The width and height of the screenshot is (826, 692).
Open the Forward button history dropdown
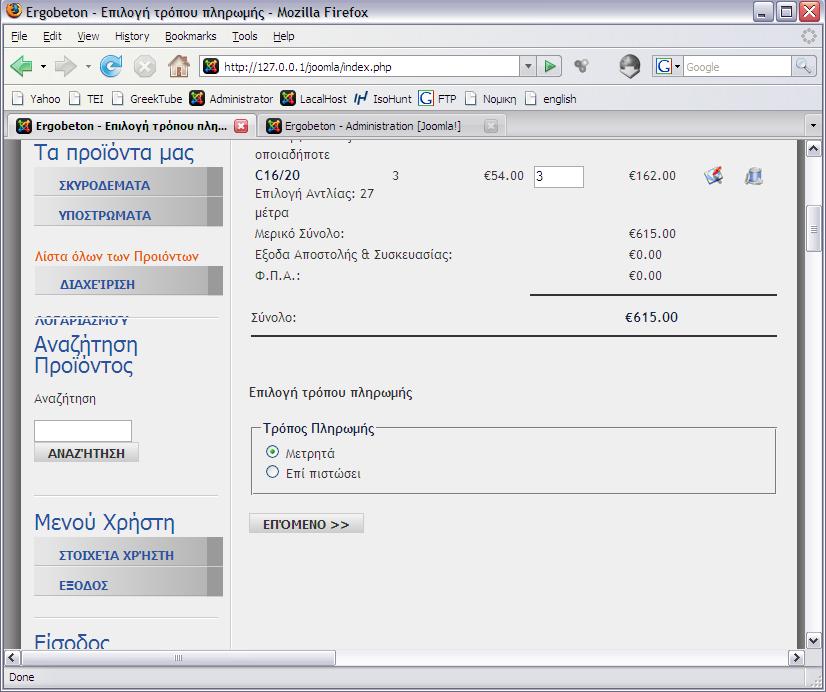[88, 67]
